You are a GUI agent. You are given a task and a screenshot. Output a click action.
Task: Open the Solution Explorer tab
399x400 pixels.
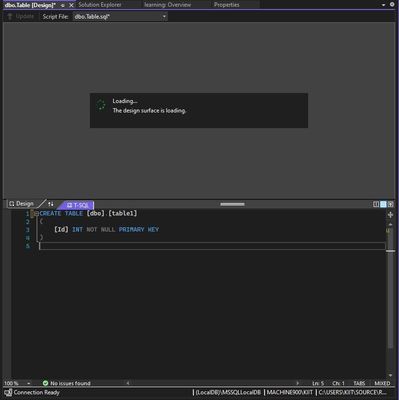pyautogui.click(x=100, y=5)
